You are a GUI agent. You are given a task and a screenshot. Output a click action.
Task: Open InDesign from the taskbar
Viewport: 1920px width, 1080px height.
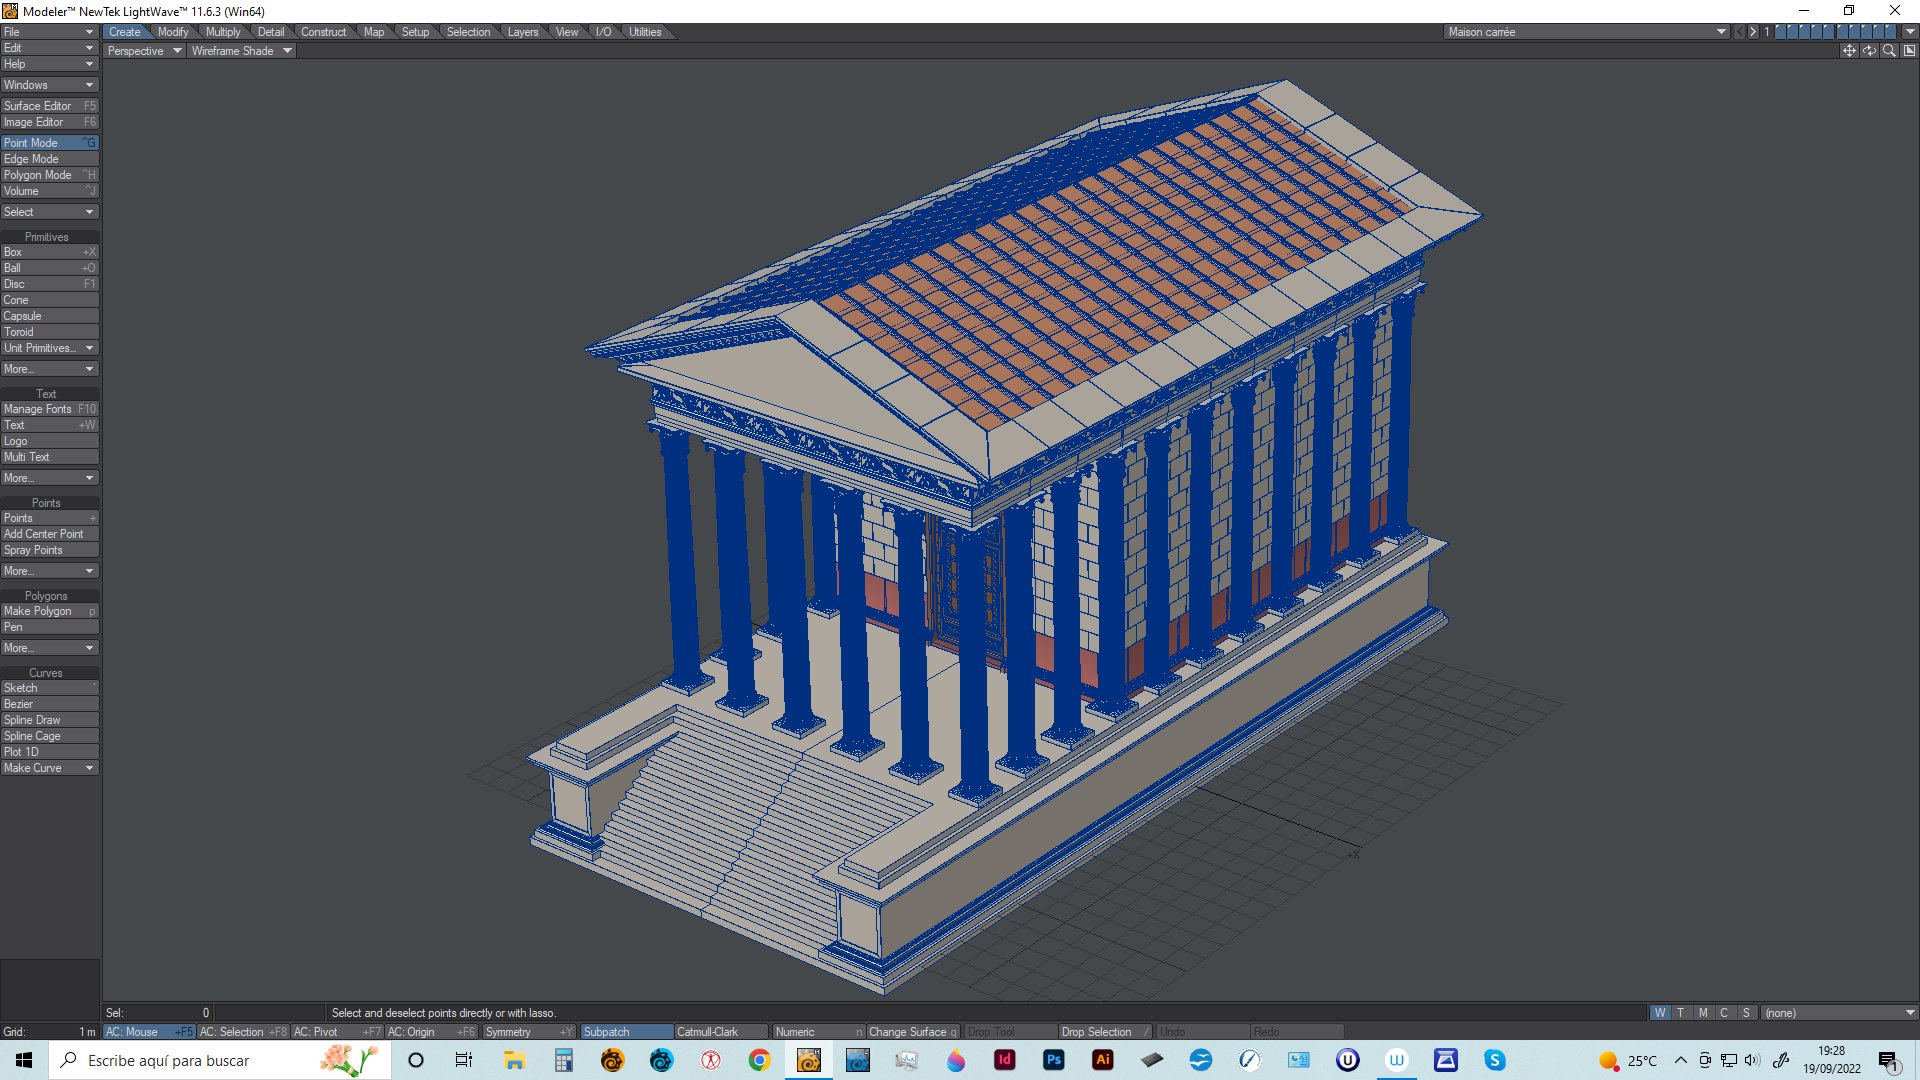[x=1005, y=1060]
